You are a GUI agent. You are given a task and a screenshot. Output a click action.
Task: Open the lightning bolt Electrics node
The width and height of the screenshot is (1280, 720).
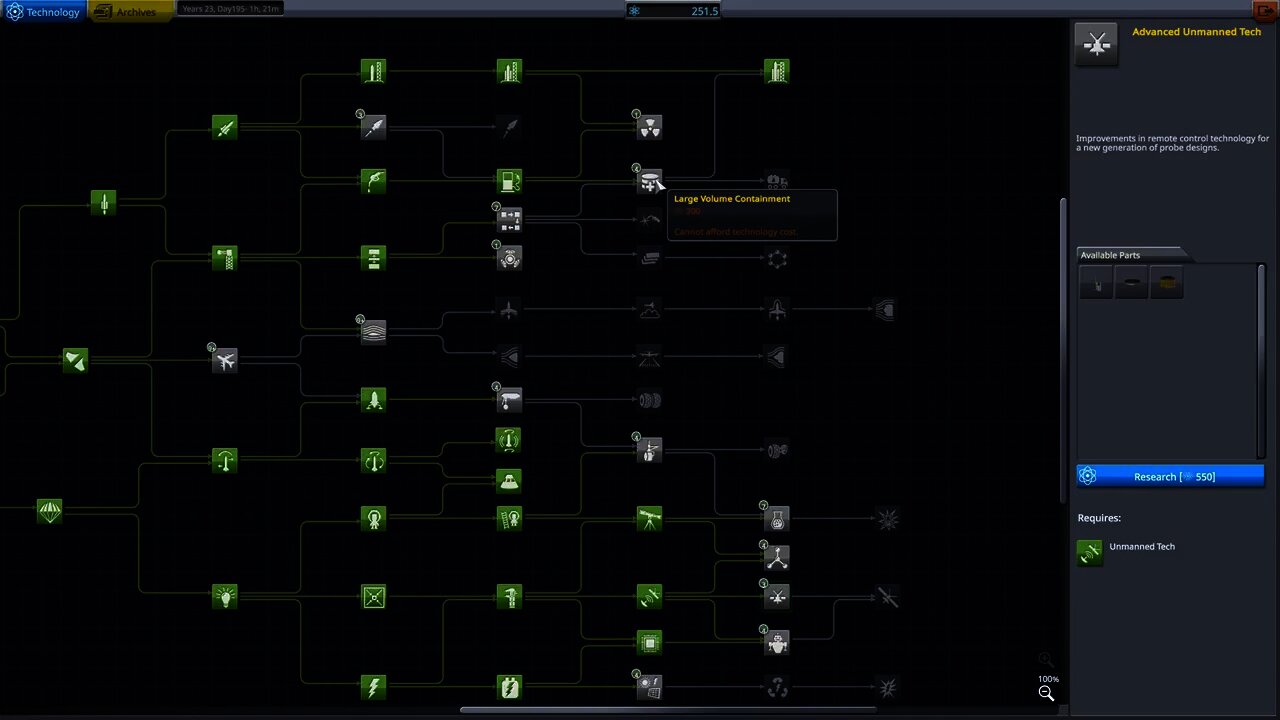[373, 687]
